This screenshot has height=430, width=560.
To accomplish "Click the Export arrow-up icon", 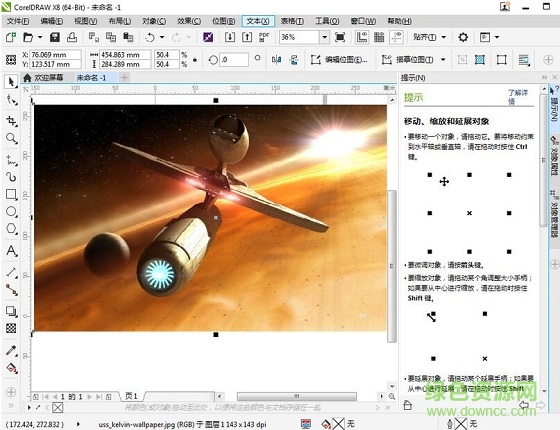I will [247, 37].
